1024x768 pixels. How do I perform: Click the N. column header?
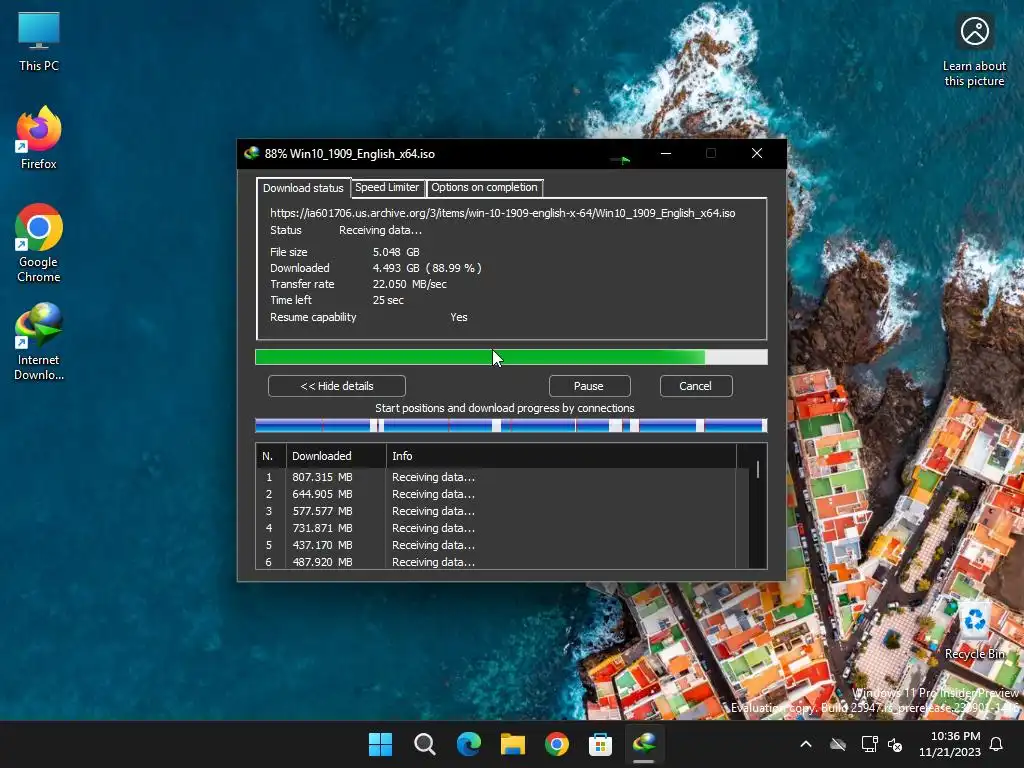[x=270, y=456]
